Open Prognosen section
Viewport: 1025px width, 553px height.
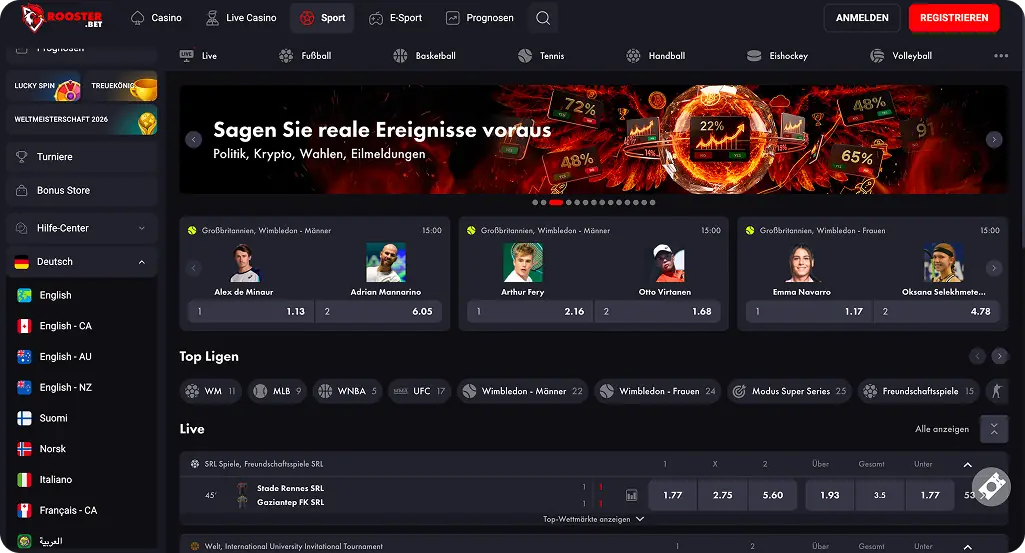click(480, 18)
